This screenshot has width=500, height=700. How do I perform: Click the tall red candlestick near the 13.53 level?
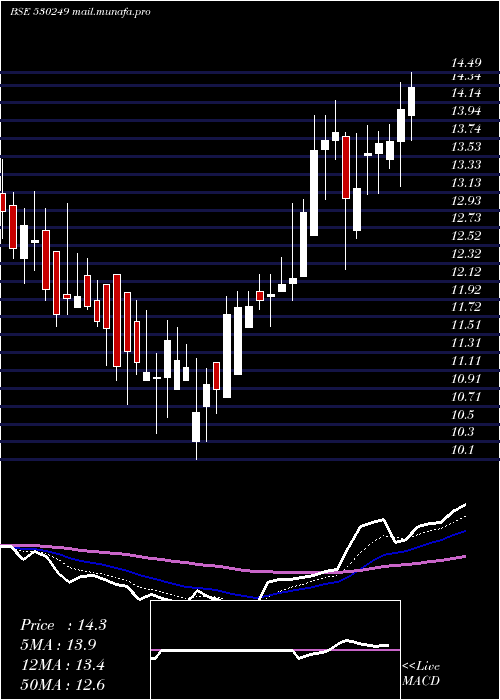point(346,167)
